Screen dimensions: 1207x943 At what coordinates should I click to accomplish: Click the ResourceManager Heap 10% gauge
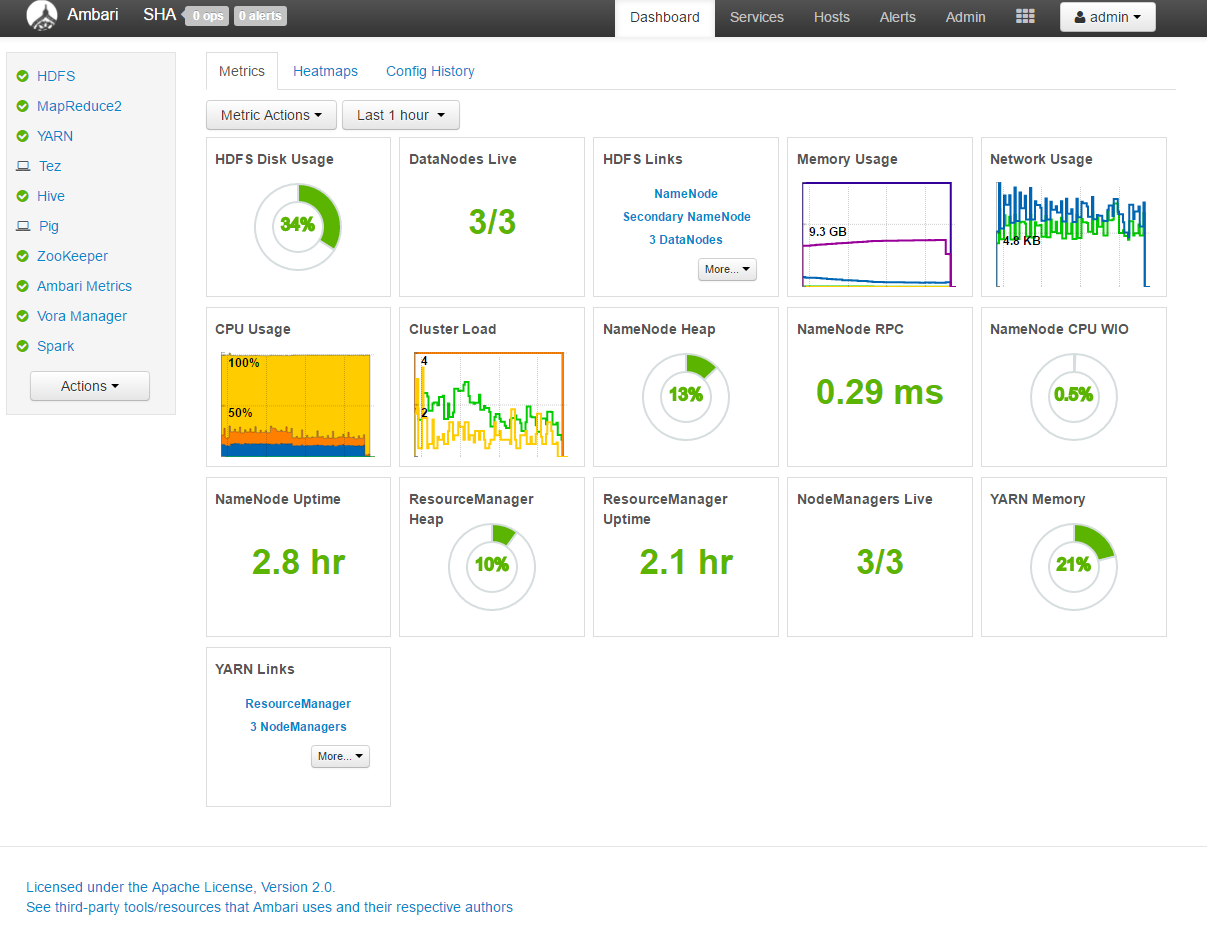(x=492, y=566)
